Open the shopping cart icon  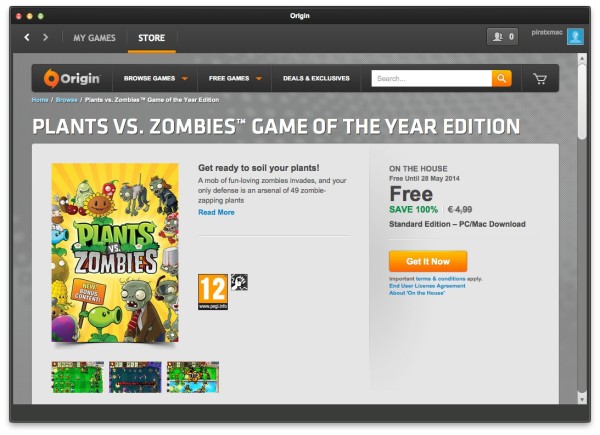point(540,79)
